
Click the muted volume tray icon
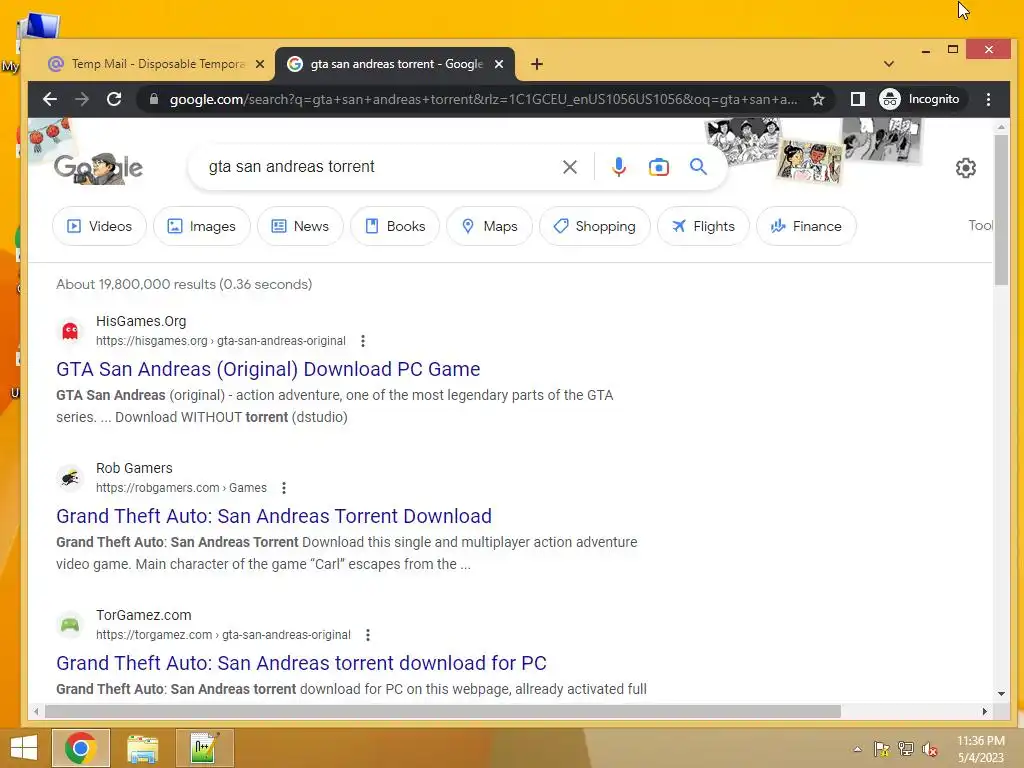tap(929, 749)
